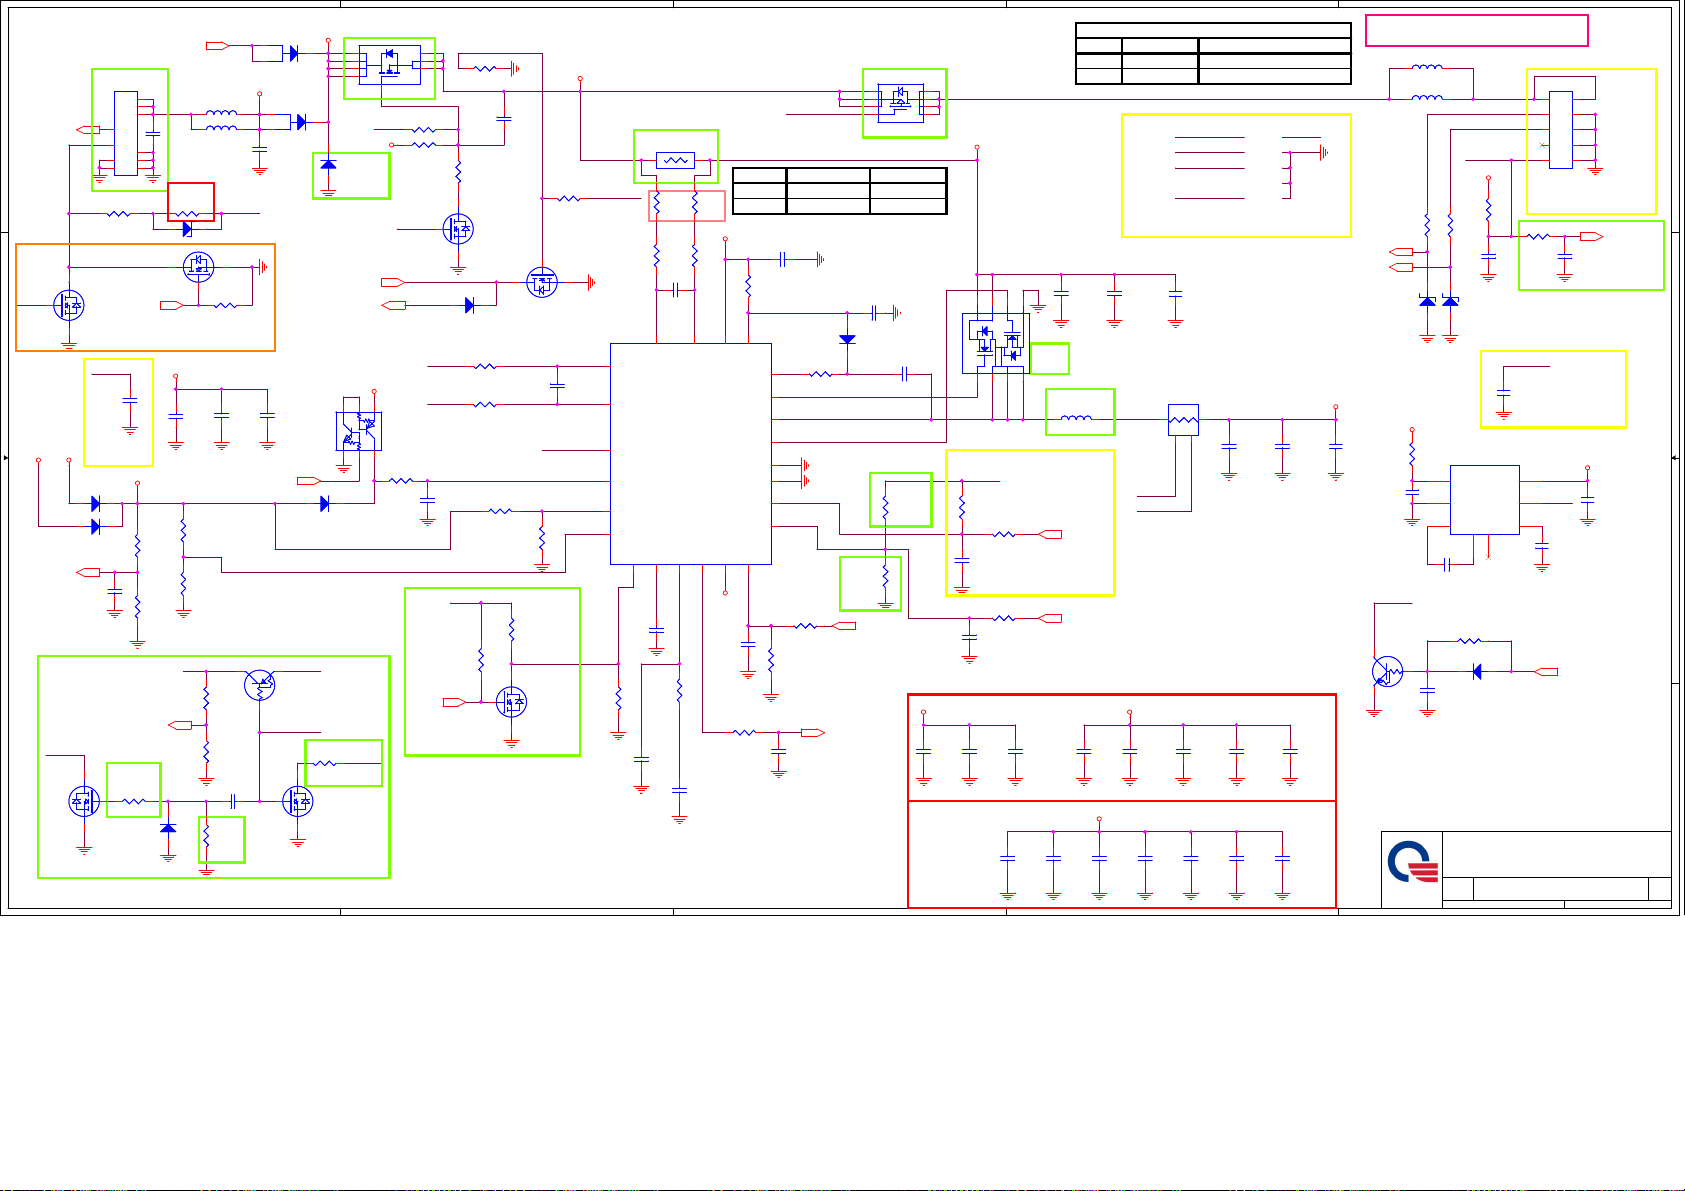This screenshot has height=1191, width=1685.
Task: Click the Quanta logo in the title block
Action: (1412, 859)
